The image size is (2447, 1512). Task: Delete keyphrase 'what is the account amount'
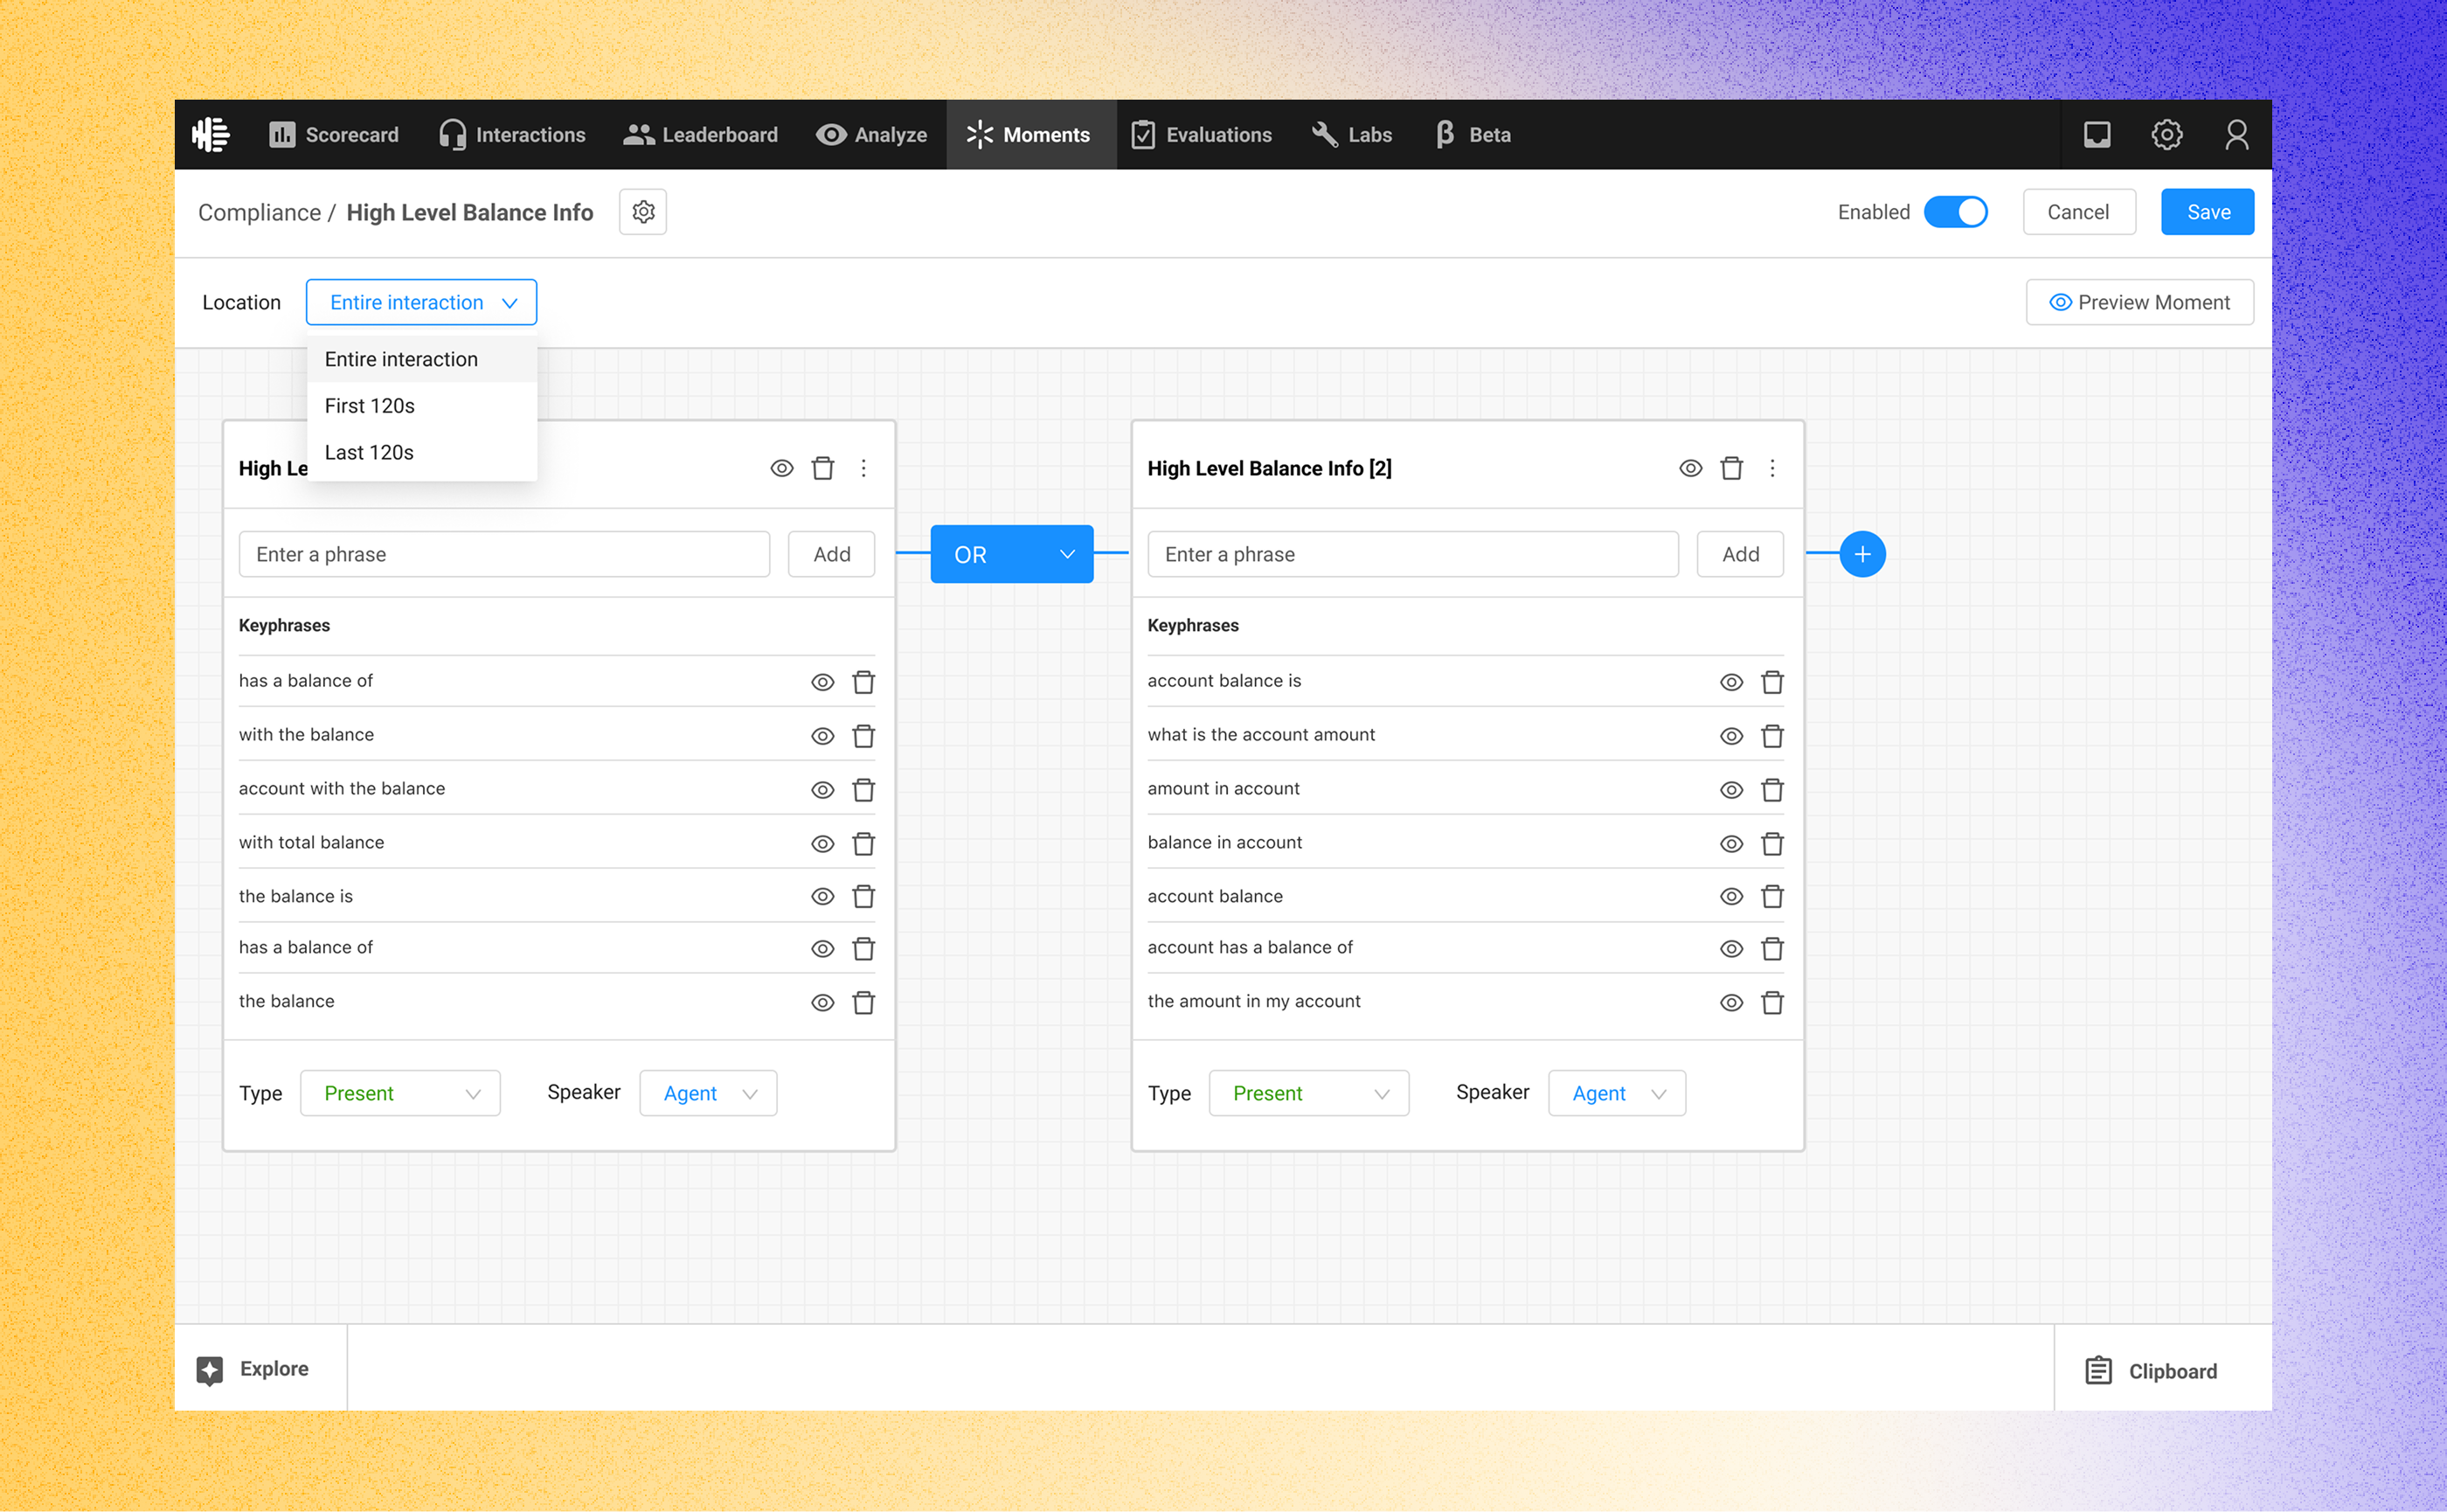pos(1772,736)
